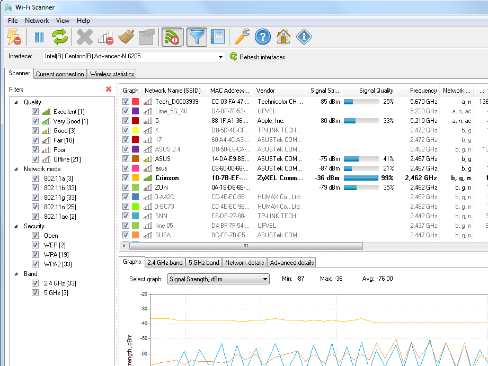
Task: Collapse the Security filter group
Action: (16, 226)
